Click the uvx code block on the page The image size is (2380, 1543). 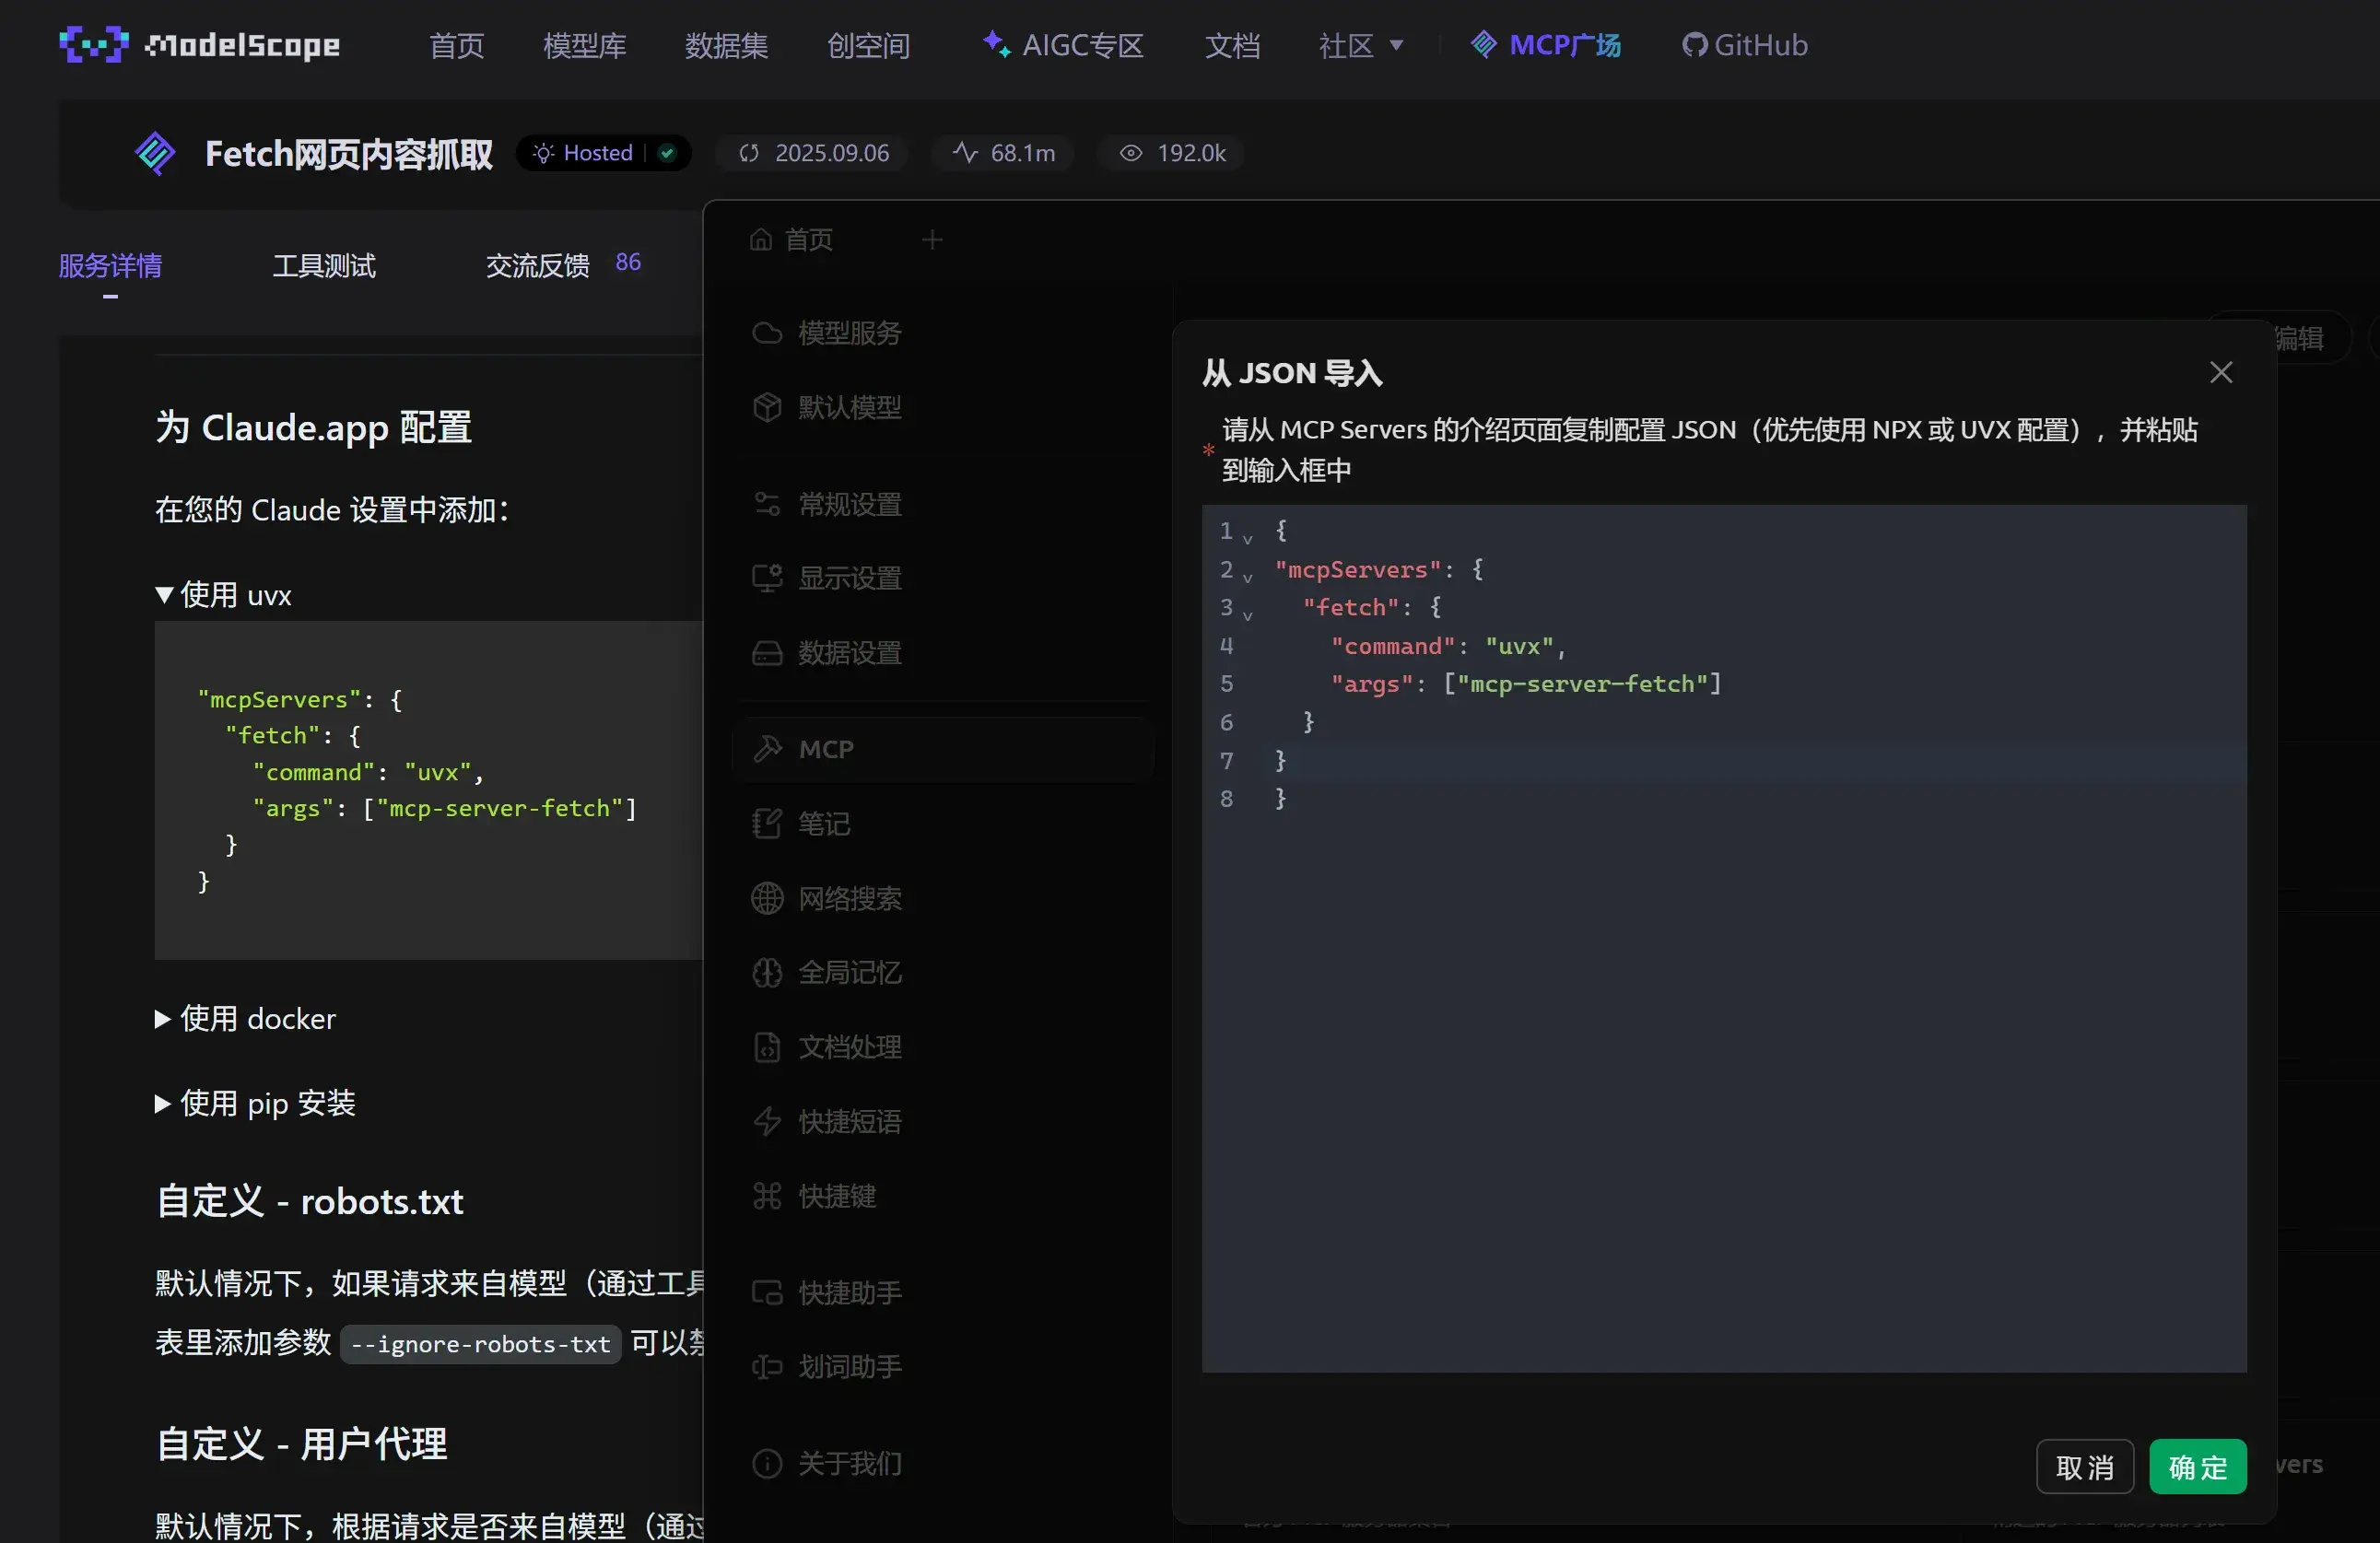(428, 790)
